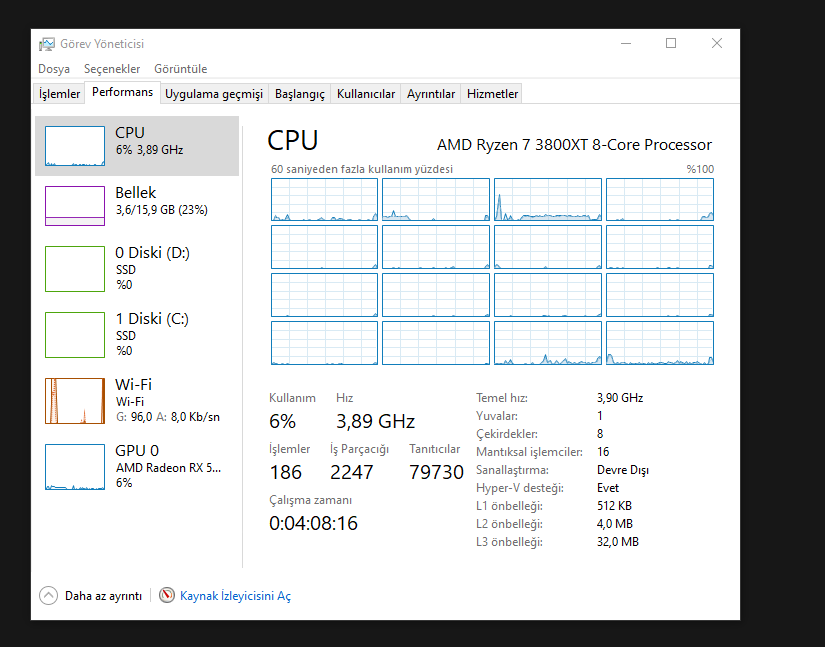Open the Dosya menu

click(54, 69)
